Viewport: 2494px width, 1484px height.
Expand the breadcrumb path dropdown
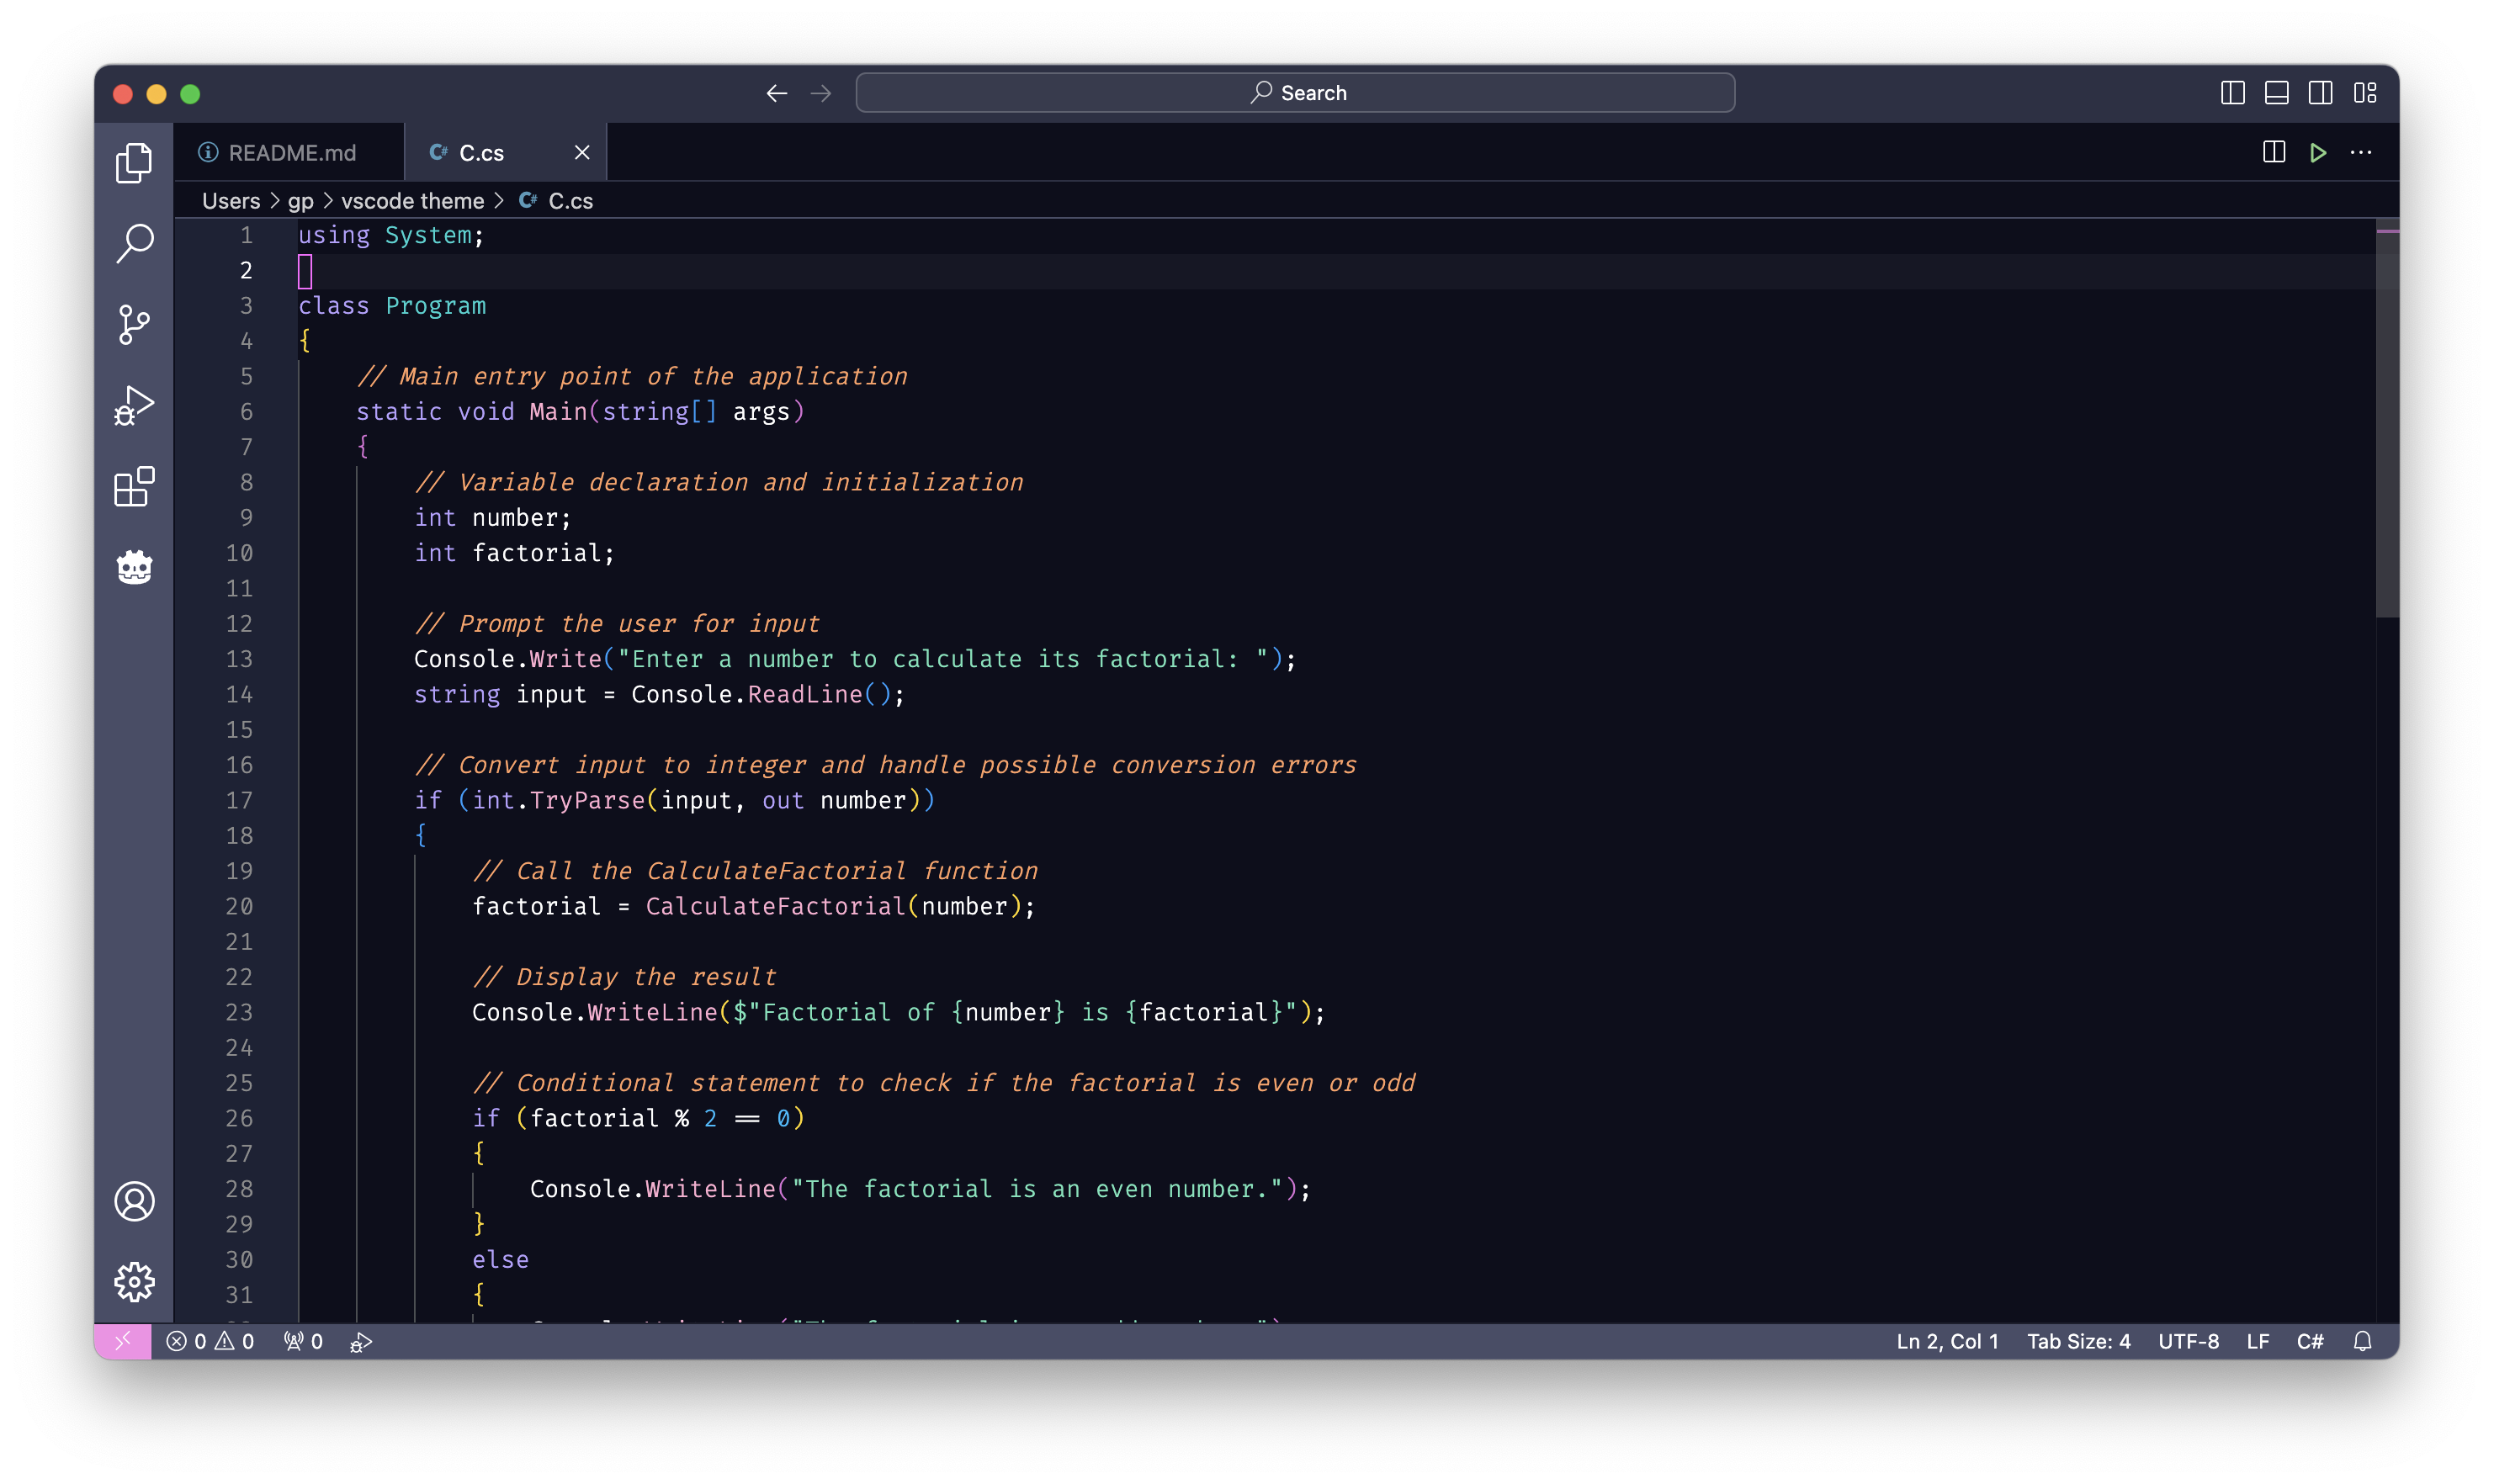570,199
